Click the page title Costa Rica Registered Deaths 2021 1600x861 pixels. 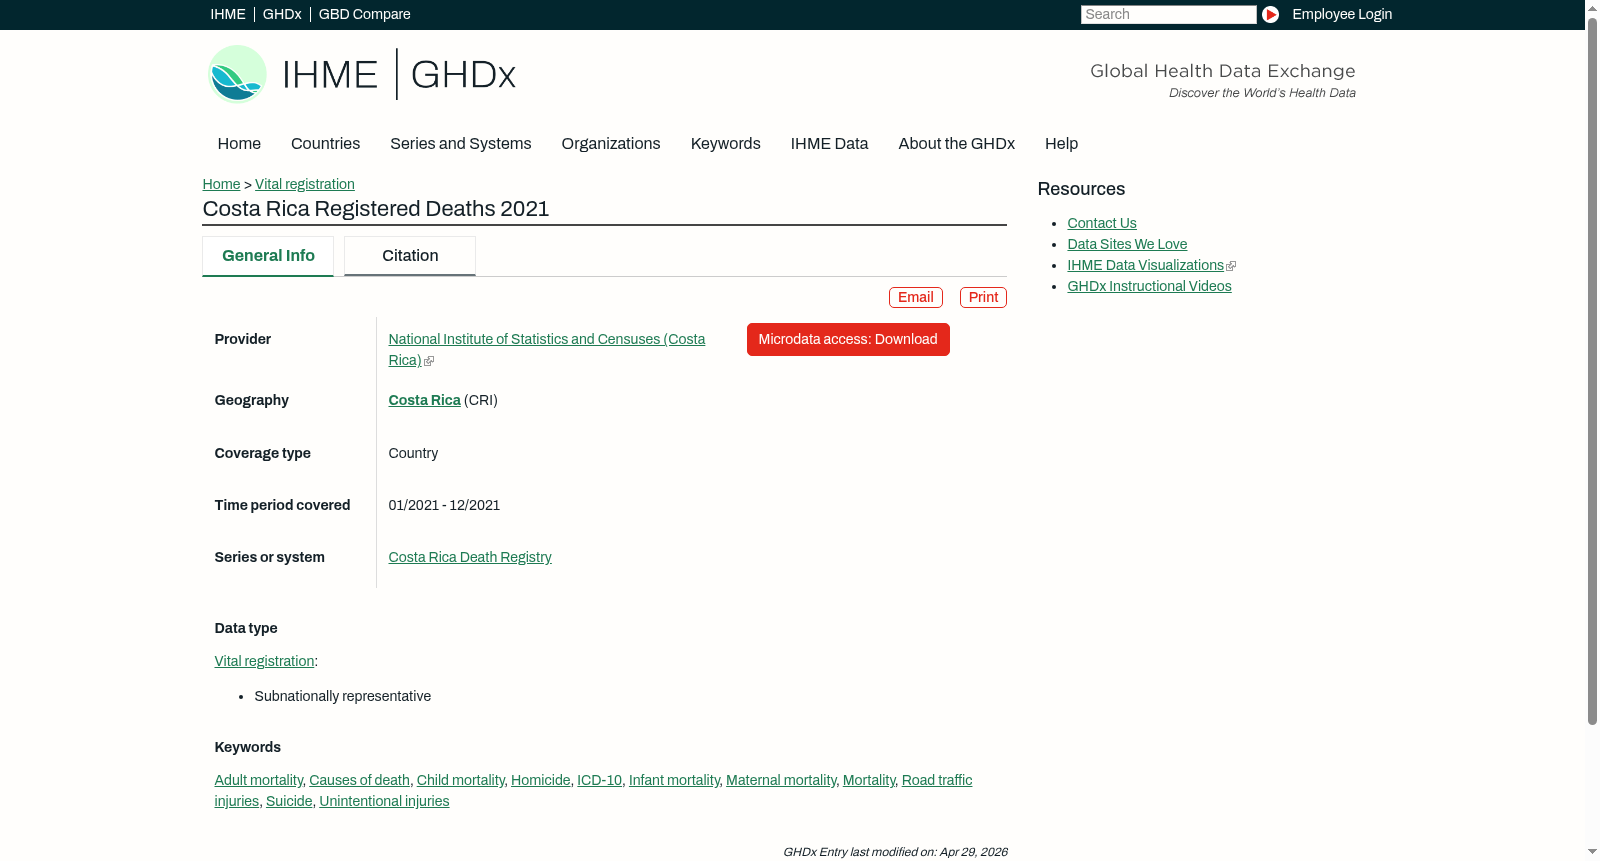point(376,209)
